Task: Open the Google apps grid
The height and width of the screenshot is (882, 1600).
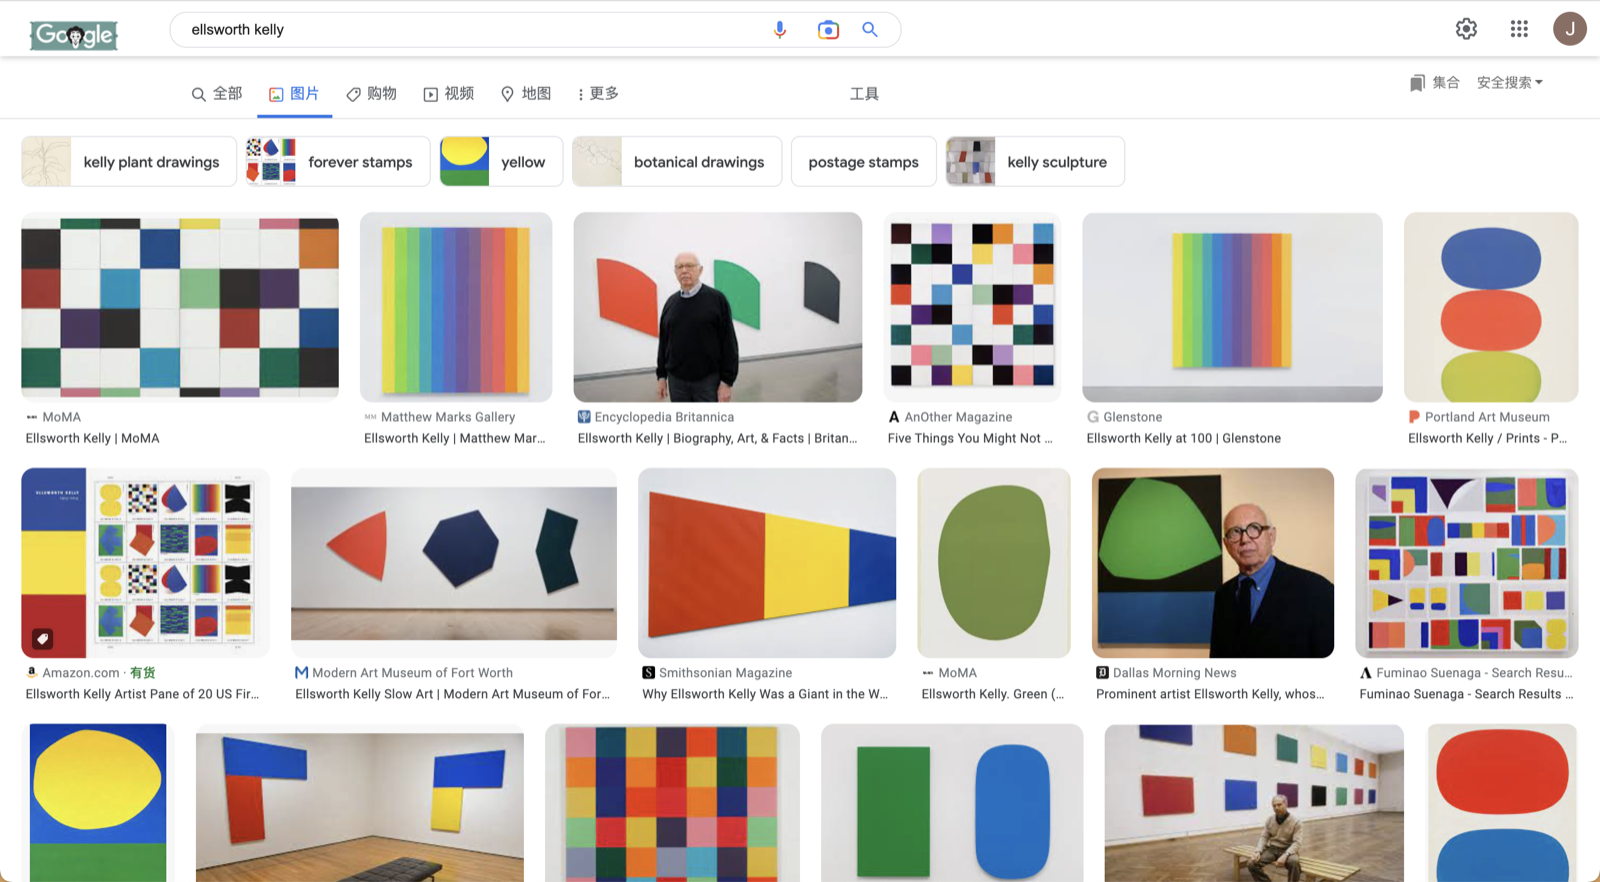Action: point(1519,29)
